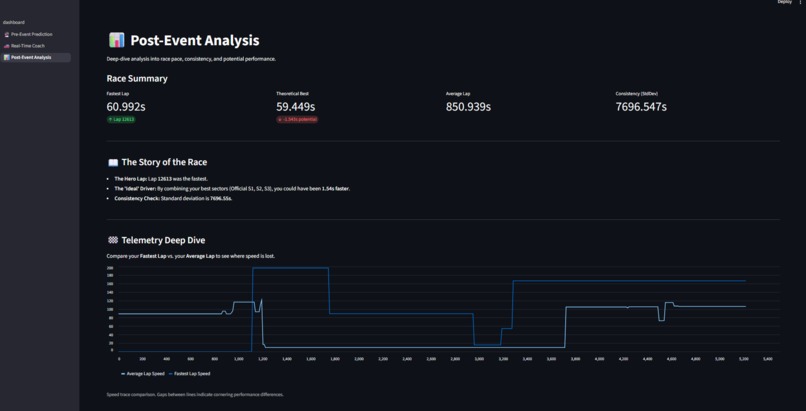
Task: Toggle Fastest Lap Speed legend entry
Action: (189, 373)
